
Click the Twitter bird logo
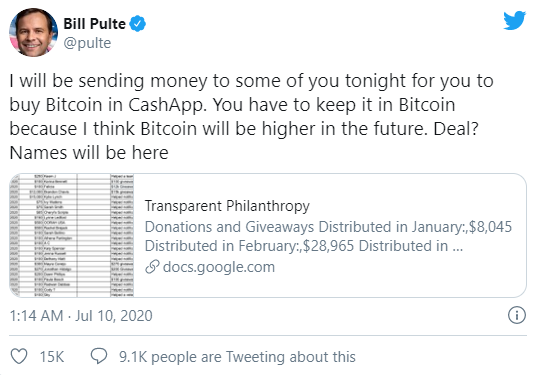pyautogui.click(x=515, y=20)
